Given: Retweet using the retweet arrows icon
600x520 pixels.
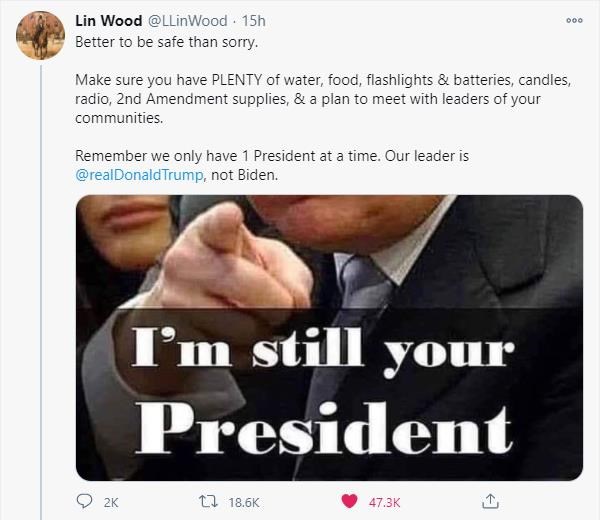Looking at the screenshot, I should click(209, 501).
